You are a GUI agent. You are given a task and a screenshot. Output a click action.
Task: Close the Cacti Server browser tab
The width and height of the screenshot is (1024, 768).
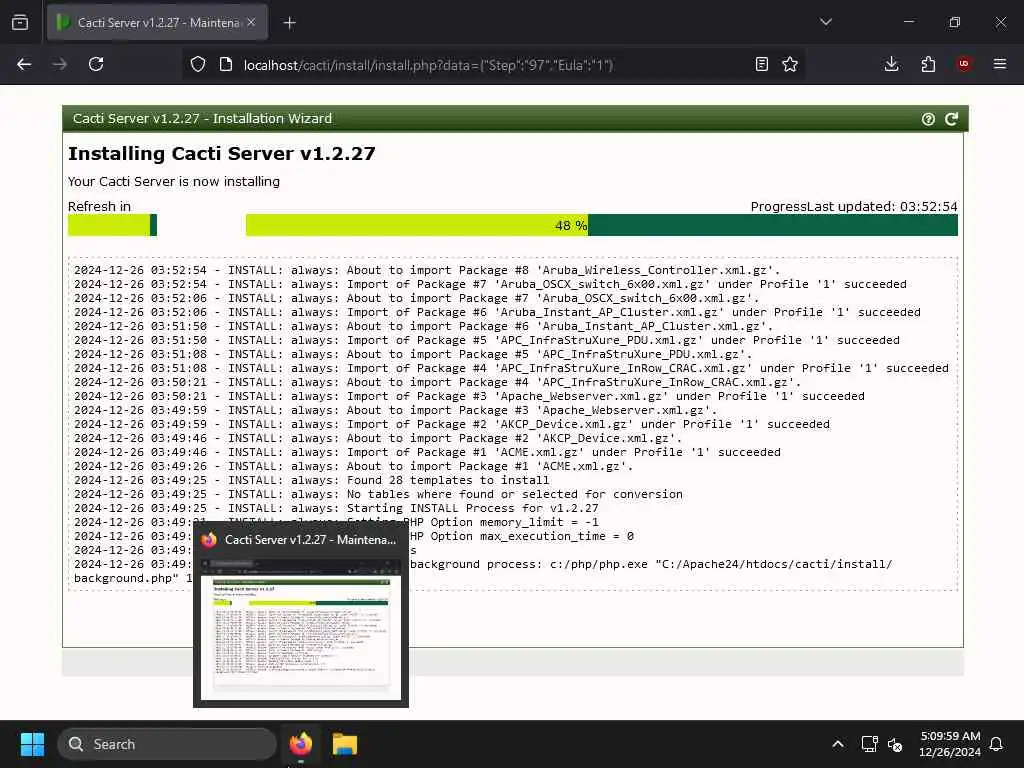(251, 23)
